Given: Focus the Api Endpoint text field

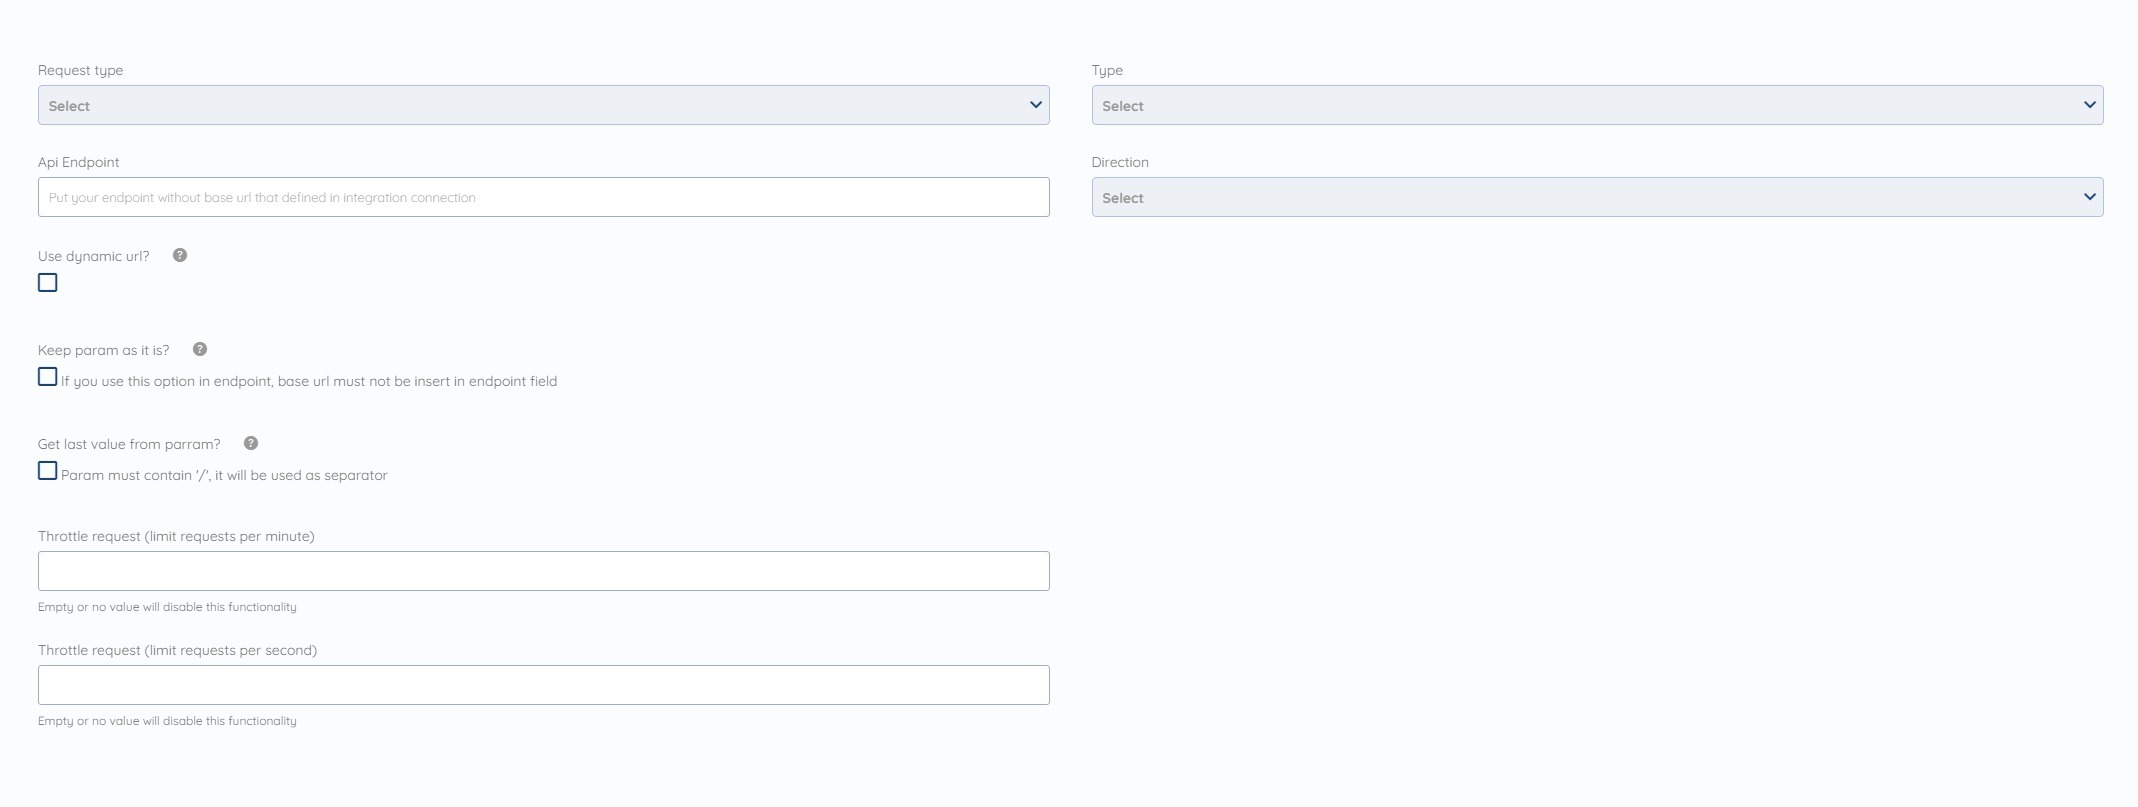Looking at the screenshot, I should click(544, 197).
